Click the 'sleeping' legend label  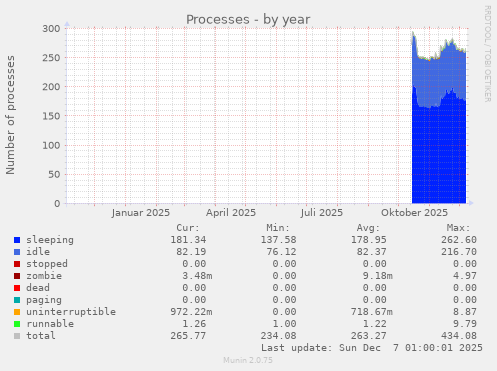click(x=50, y=240)
